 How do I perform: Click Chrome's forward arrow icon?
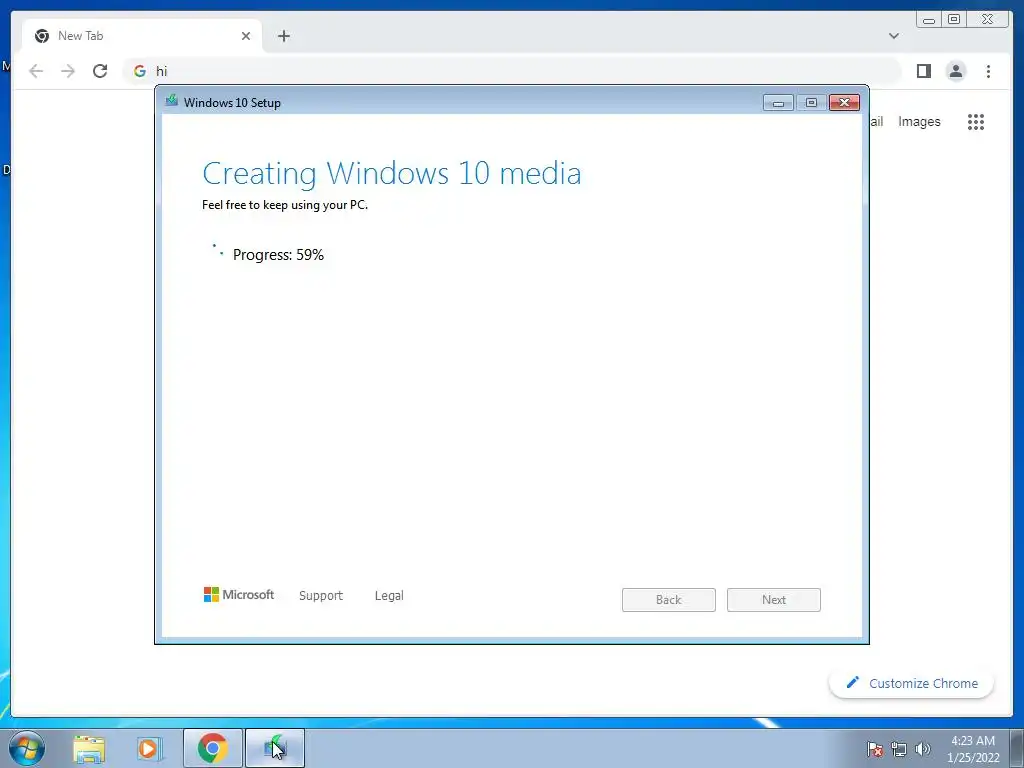point(68,71)
